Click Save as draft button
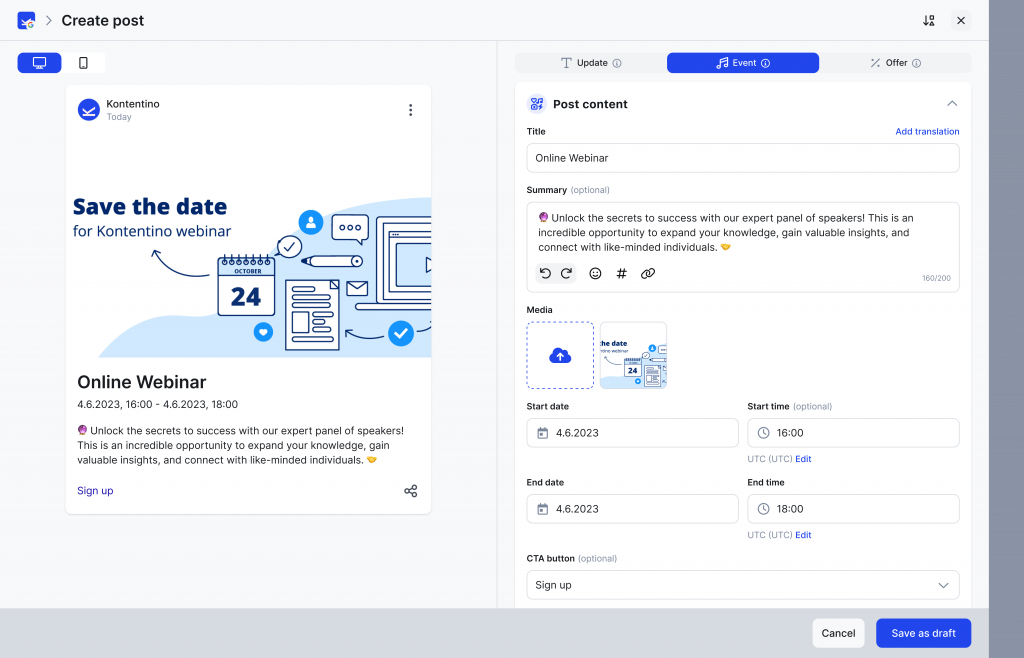This screenshot has height=658, width=1024. point(923,633)
